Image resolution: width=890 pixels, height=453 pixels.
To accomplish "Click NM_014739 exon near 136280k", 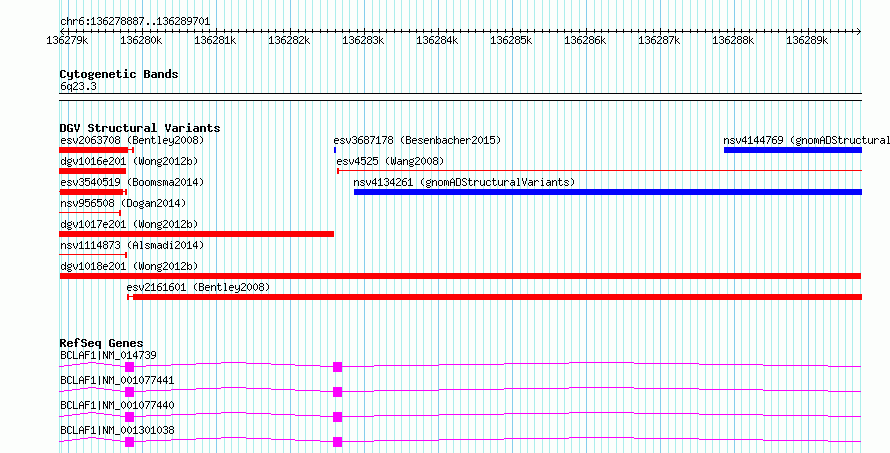I will [x=129, y=367].
